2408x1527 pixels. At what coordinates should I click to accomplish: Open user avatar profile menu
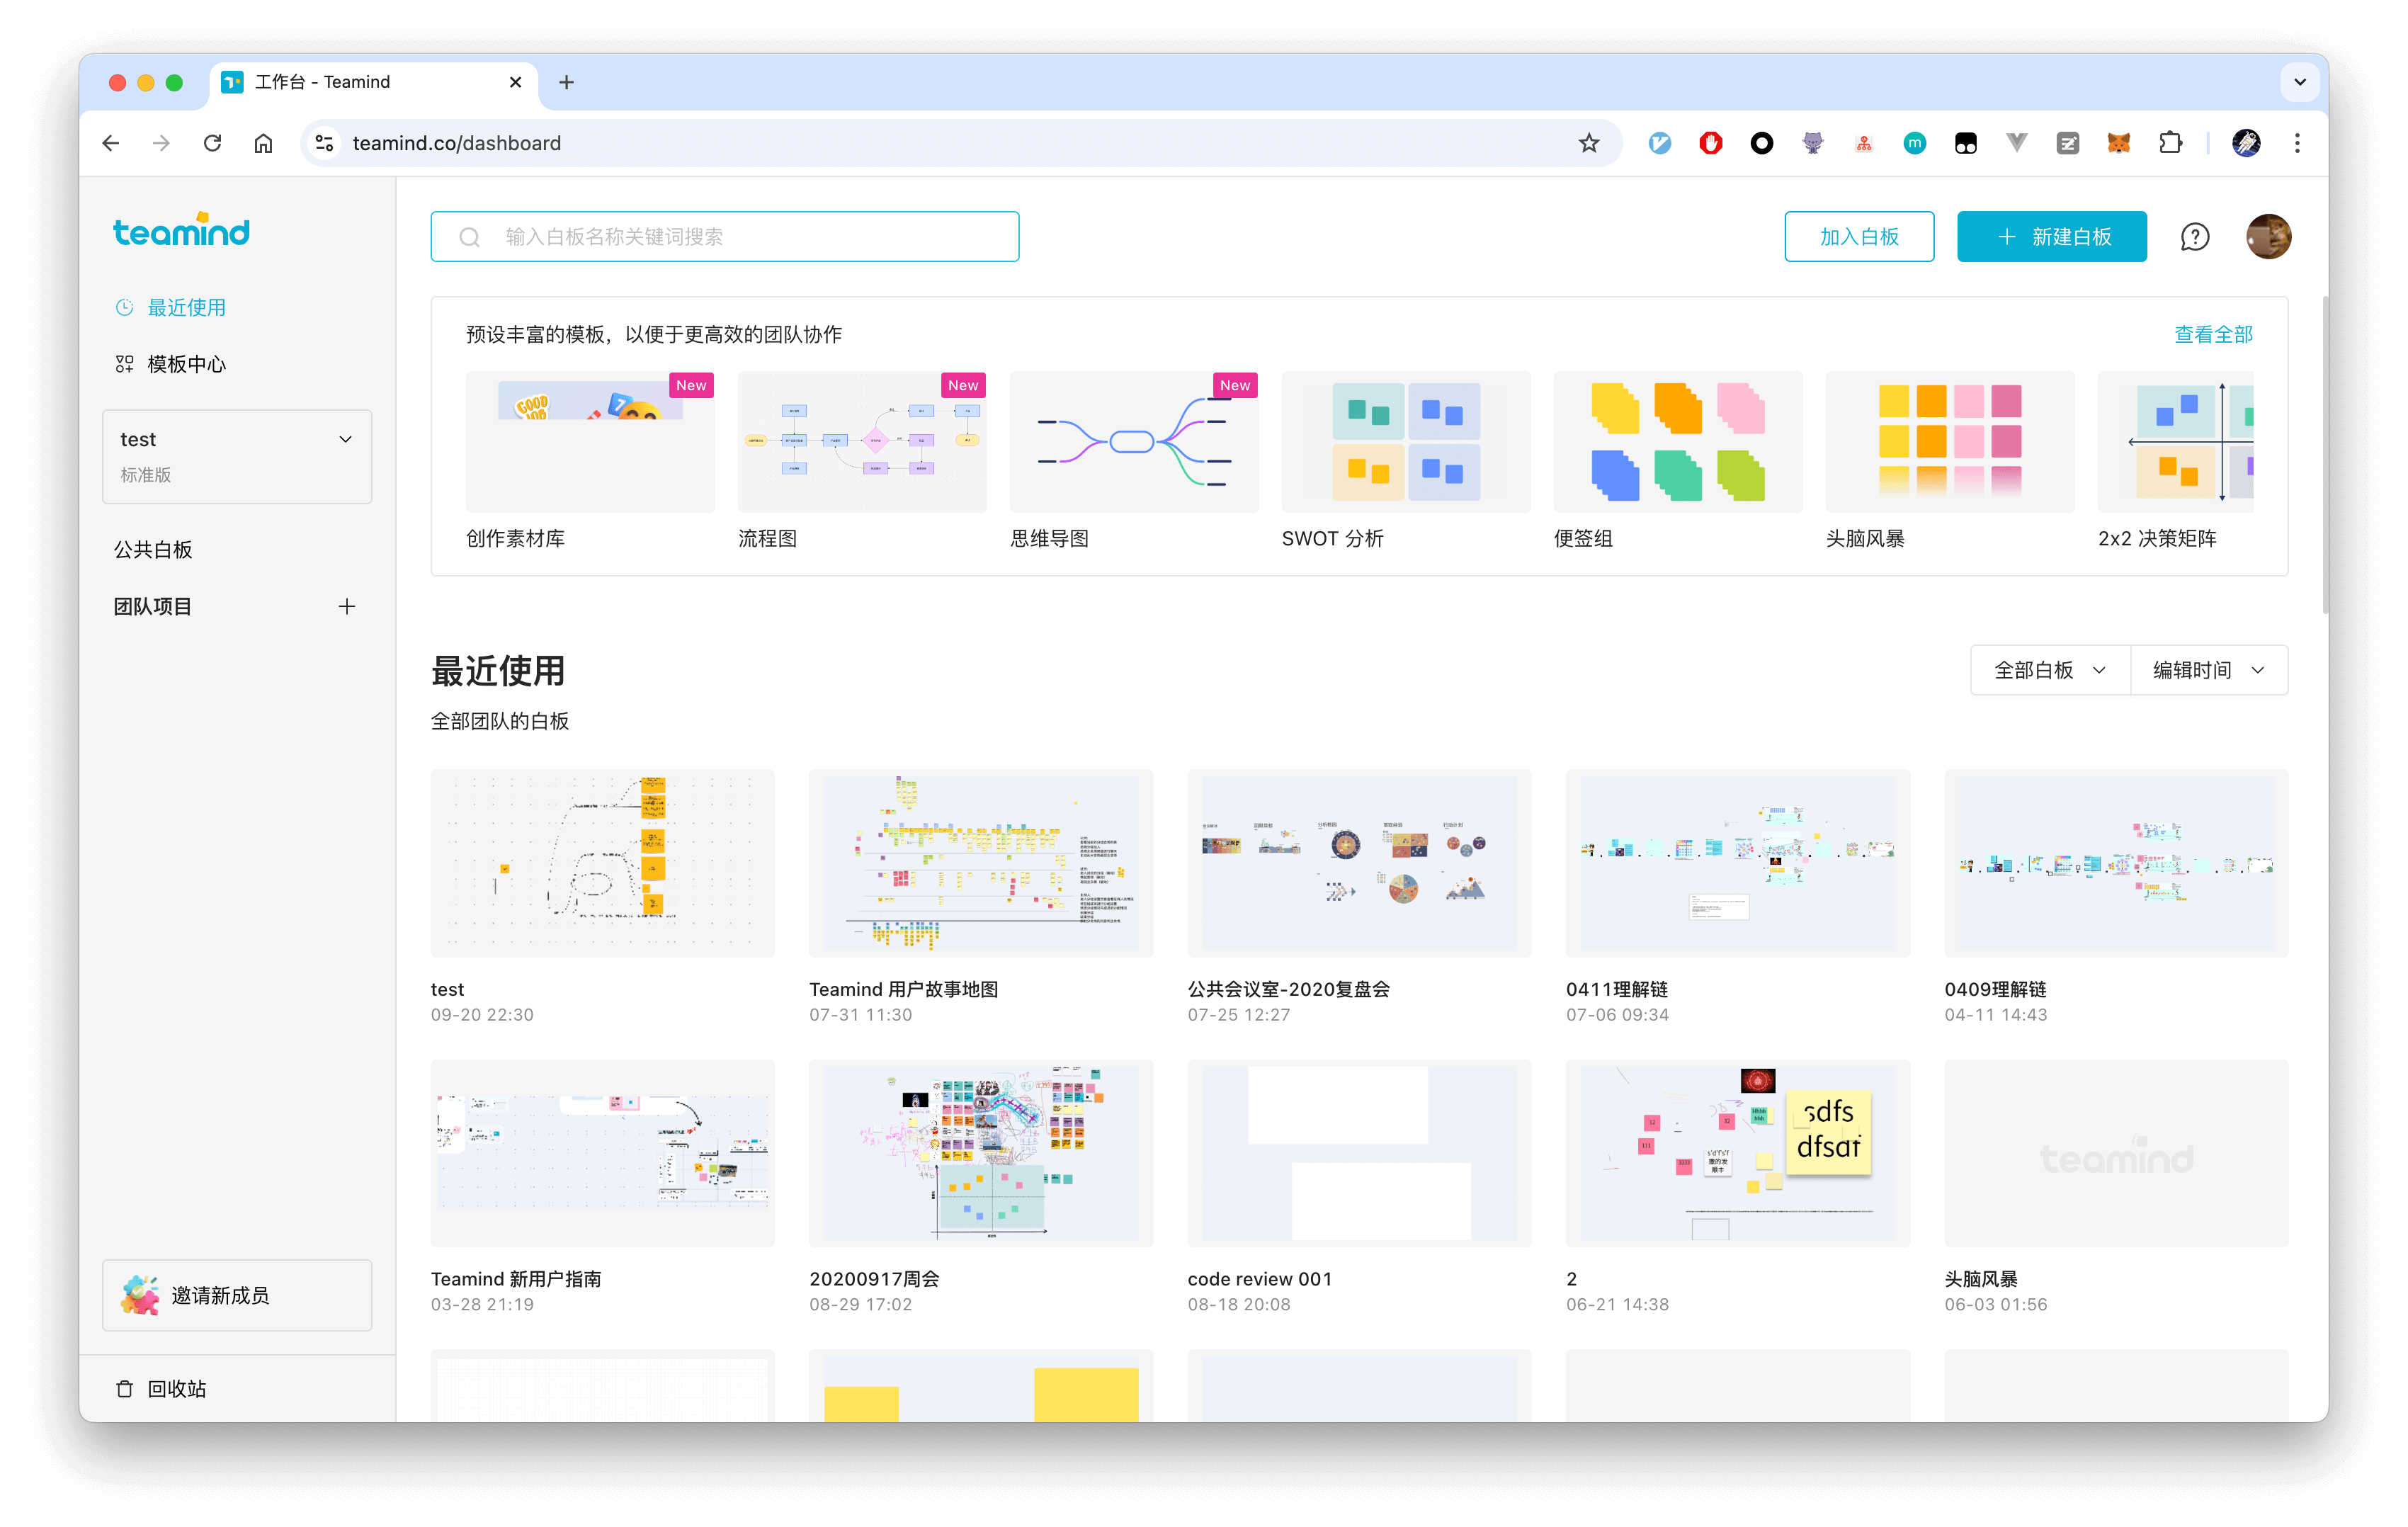click(x=2268, y=237)
